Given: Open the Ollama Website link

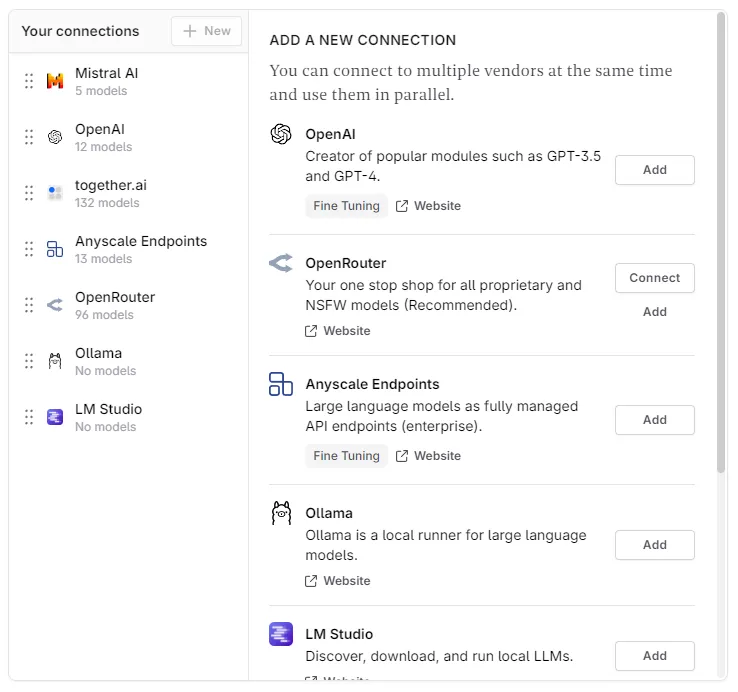Looking at the screenshot, I should click(x=337, y=581).
